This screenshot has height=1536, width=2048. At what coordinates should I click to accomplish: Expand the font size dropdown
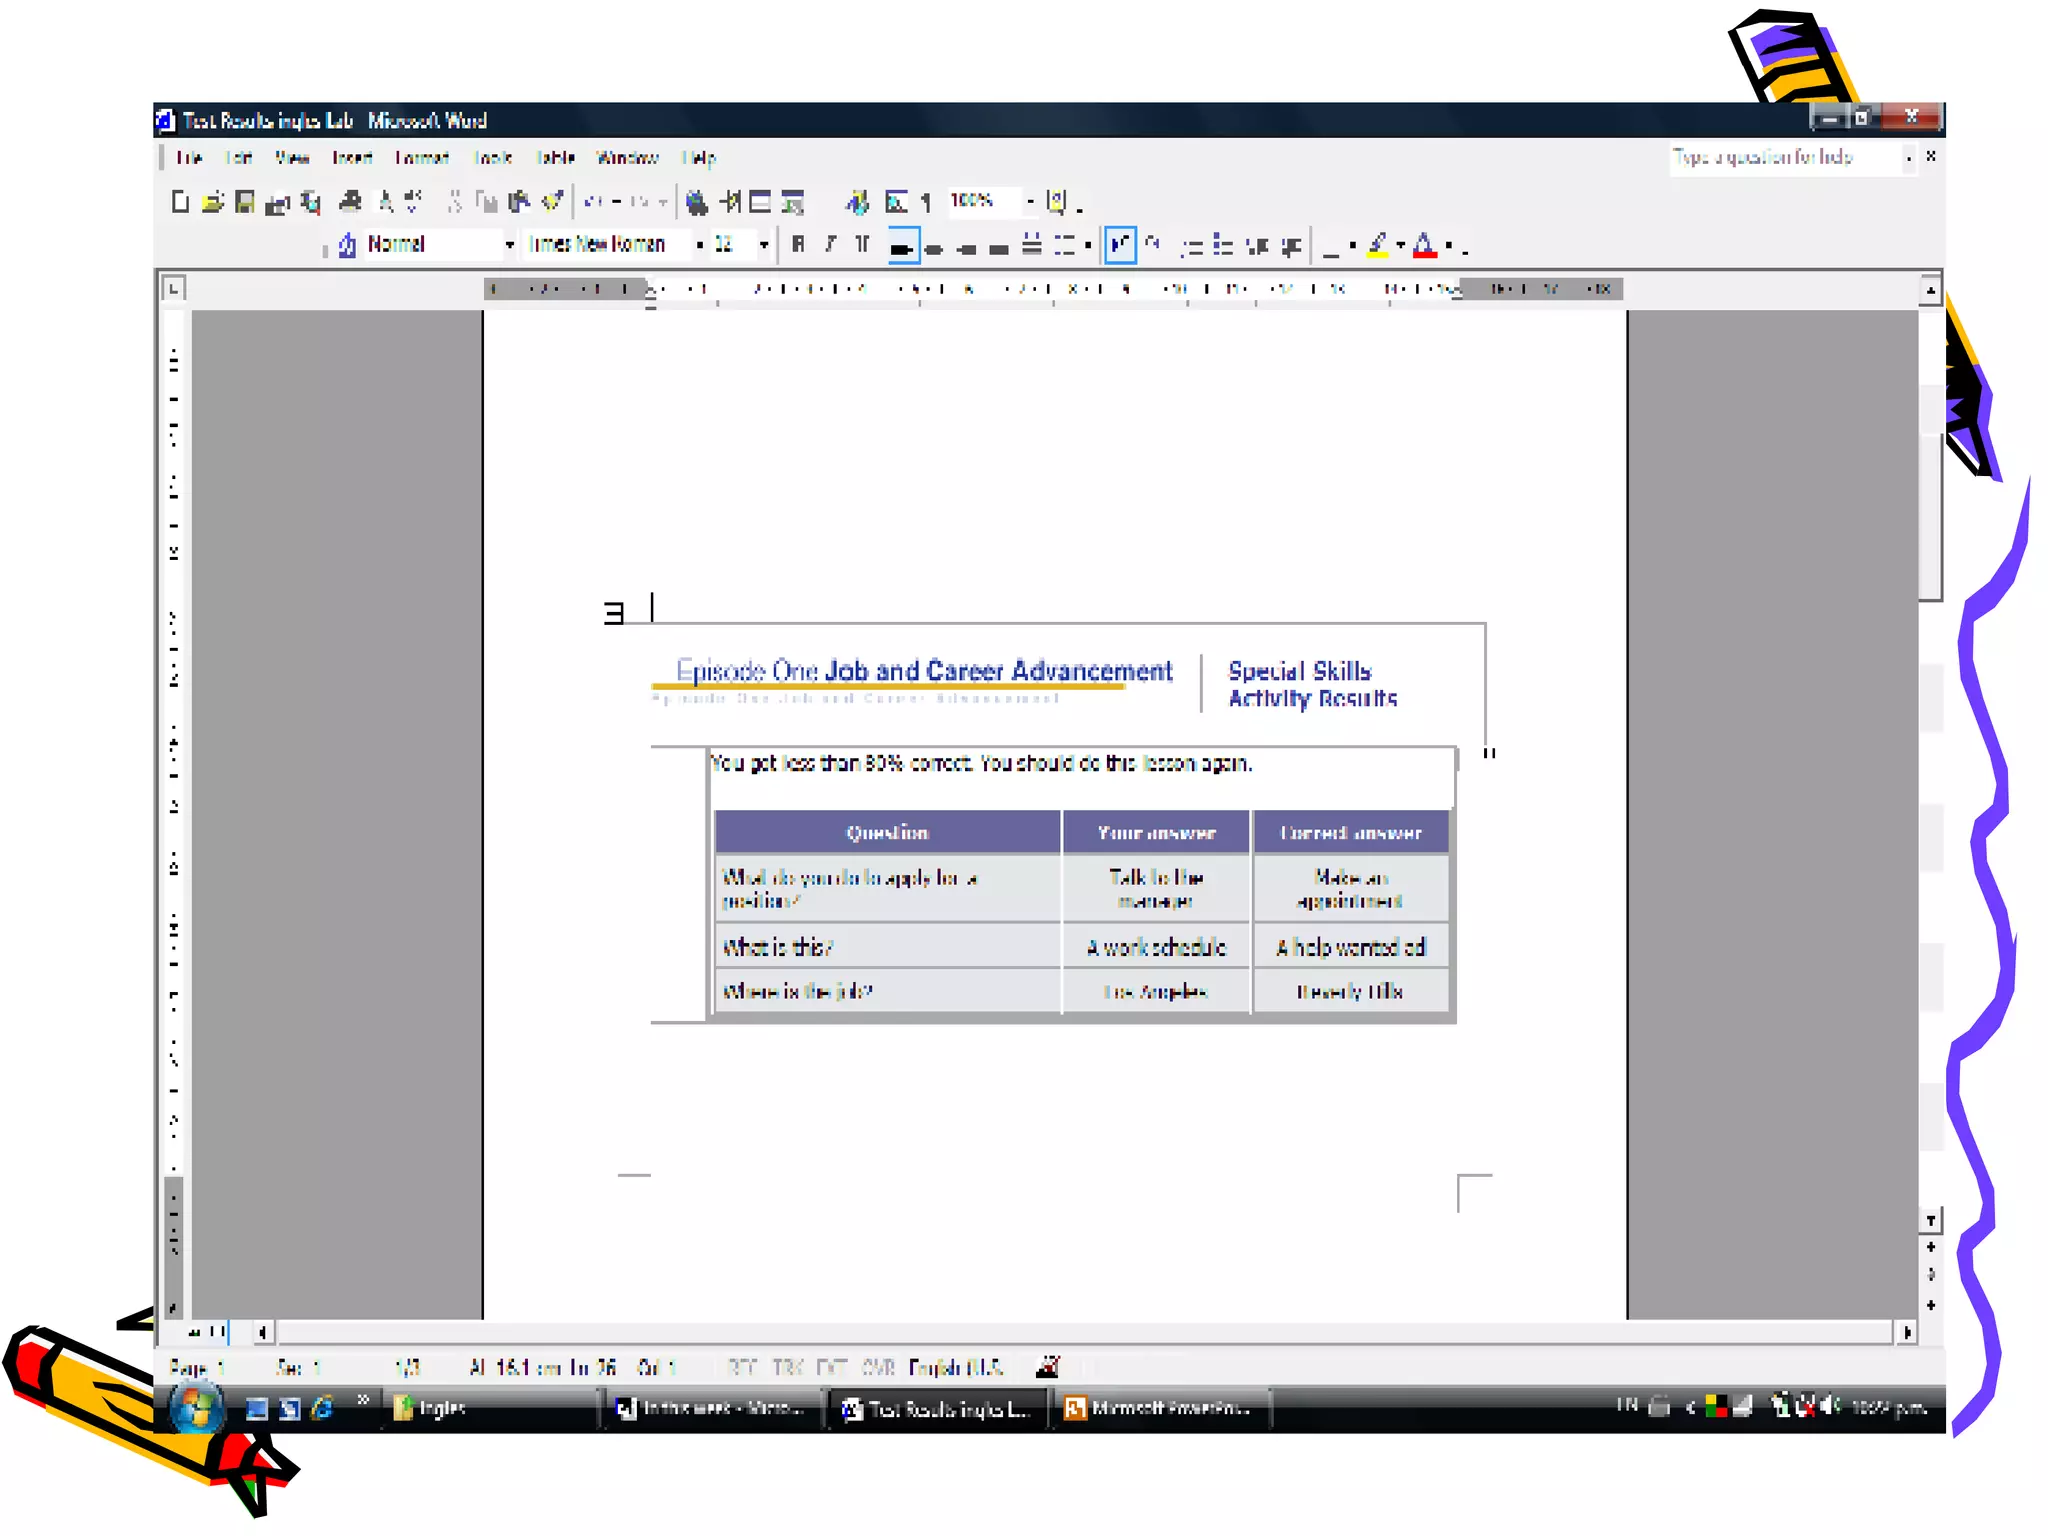click(x=764, y=245)
